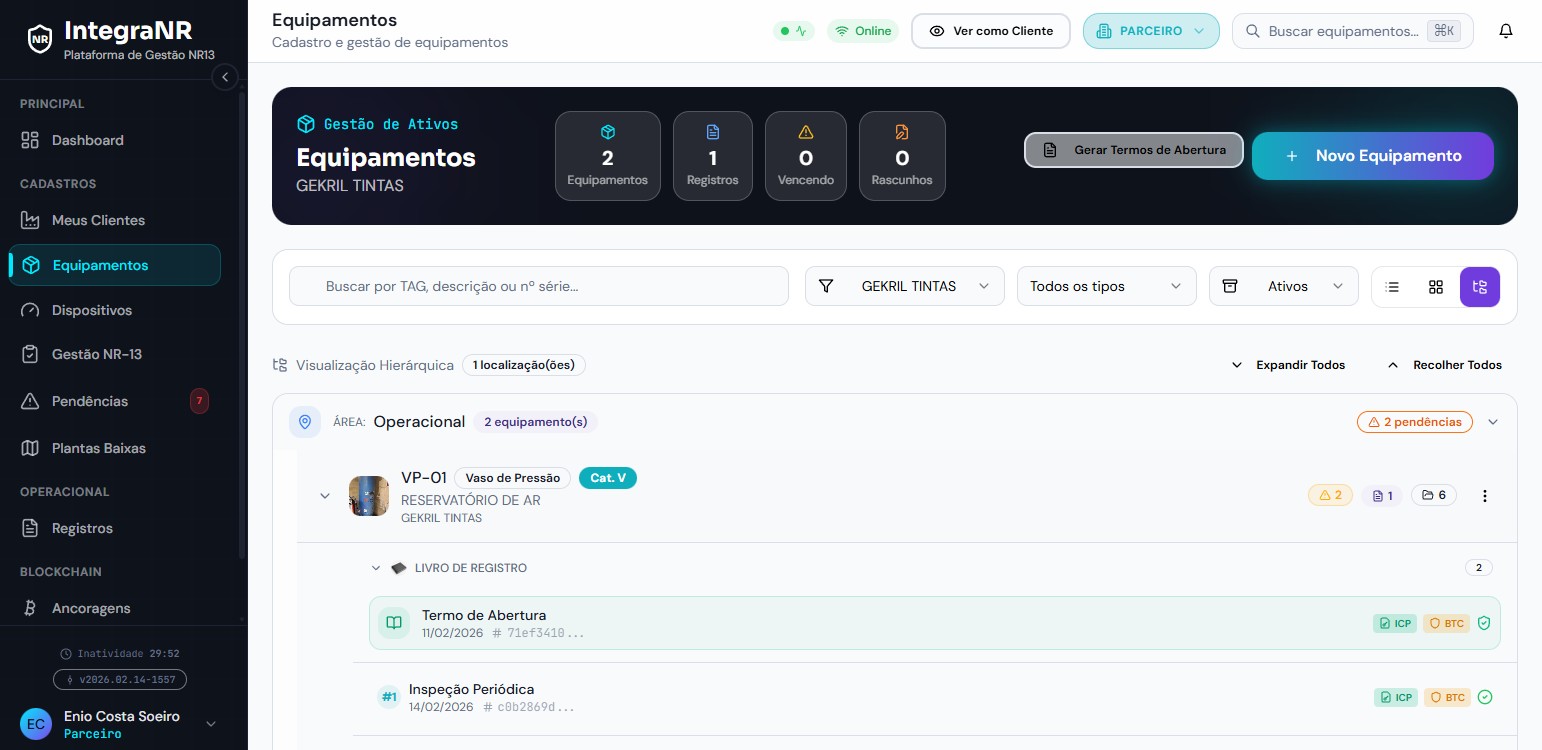Click the TAG, descrição search field

click(538, 286)
